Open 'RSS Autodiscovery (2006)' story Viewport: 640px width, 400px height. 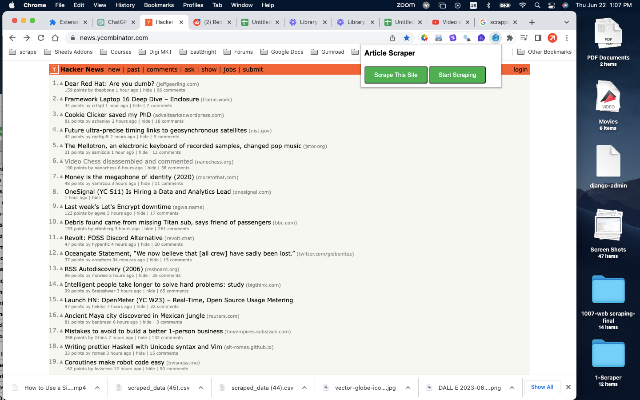pos(104,269)
